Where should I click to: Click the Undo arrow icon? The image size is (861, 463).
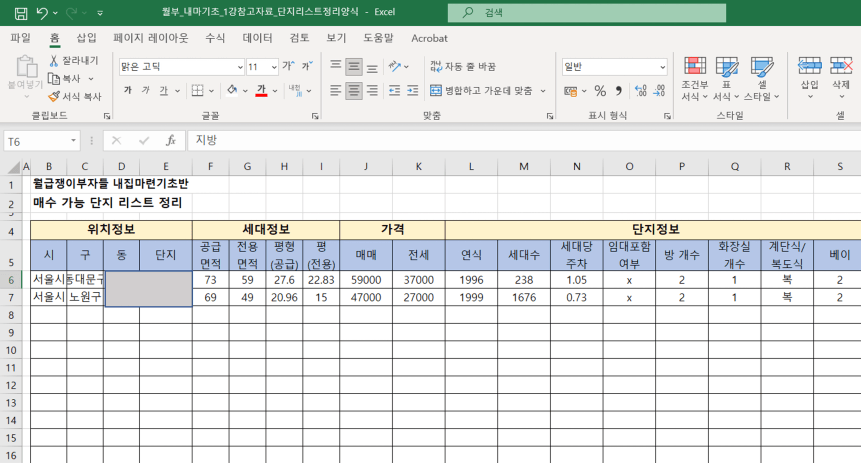(x=42, y=13)
